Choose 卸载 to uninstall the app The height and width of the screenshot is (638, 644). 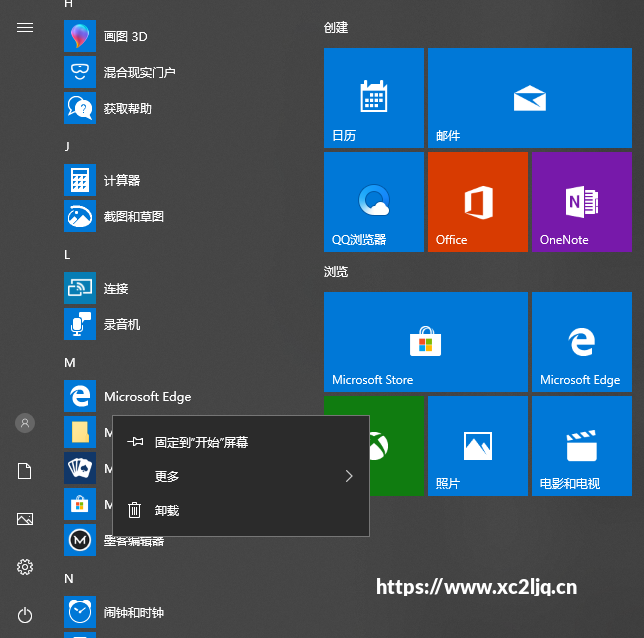(x=241, y=510)
